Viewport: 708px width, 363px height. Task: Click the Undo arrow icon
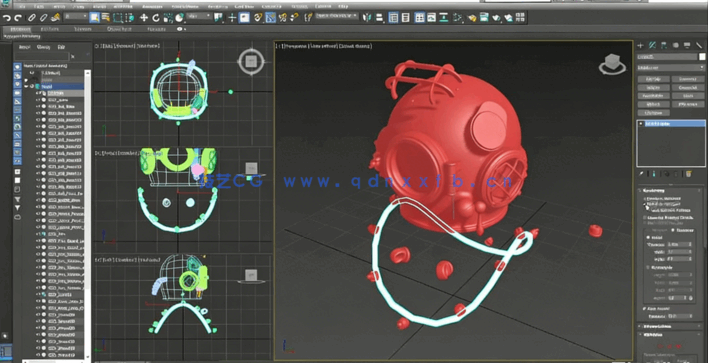coord(7,18)
